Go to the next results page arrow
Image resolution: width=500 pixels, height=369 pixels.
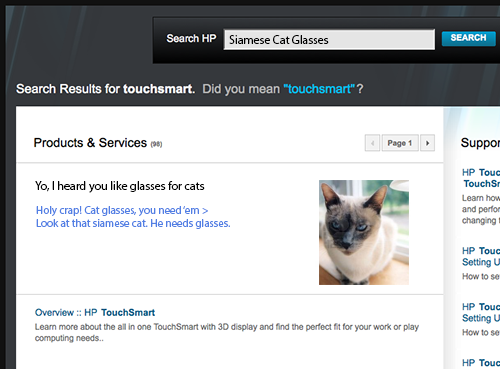click(427, 143)
